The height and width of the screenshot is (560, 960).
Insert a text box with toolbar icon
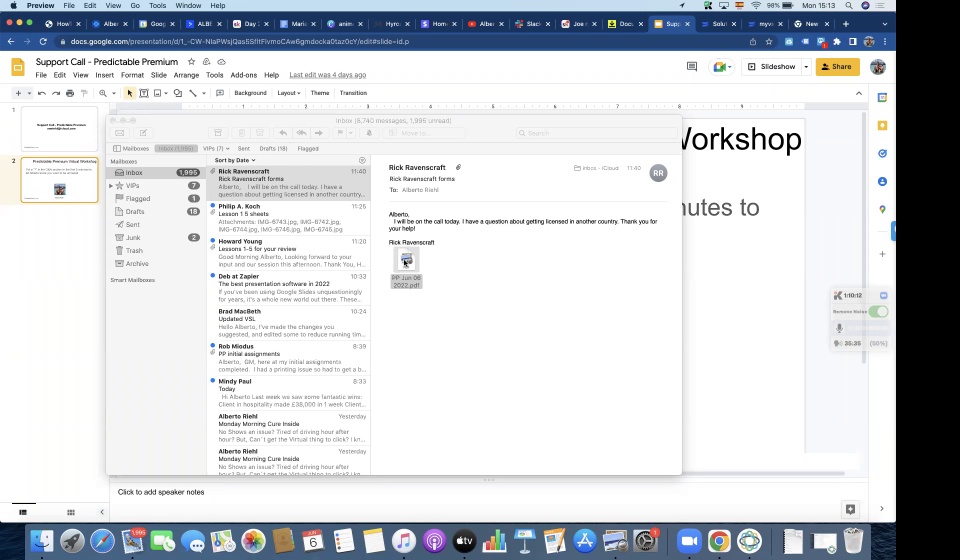point(144,93)
